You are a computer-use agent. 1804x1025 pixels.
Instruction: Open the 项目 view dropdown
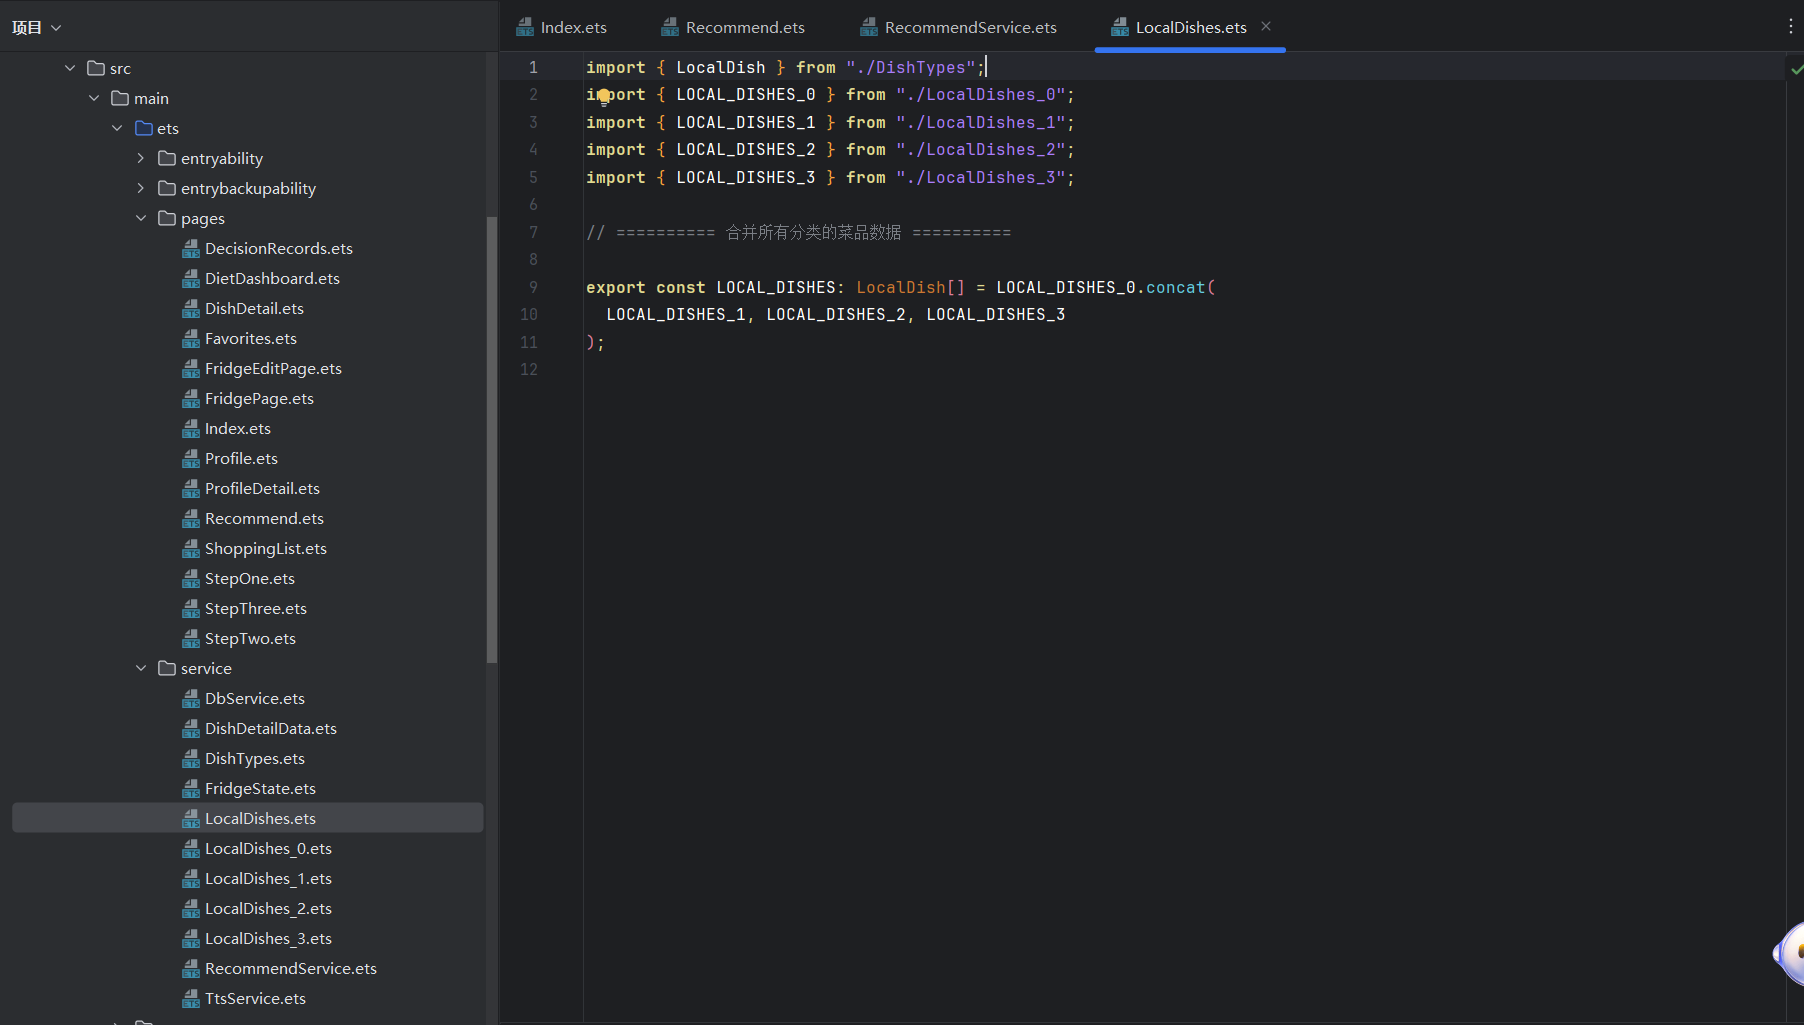[37, 27]
